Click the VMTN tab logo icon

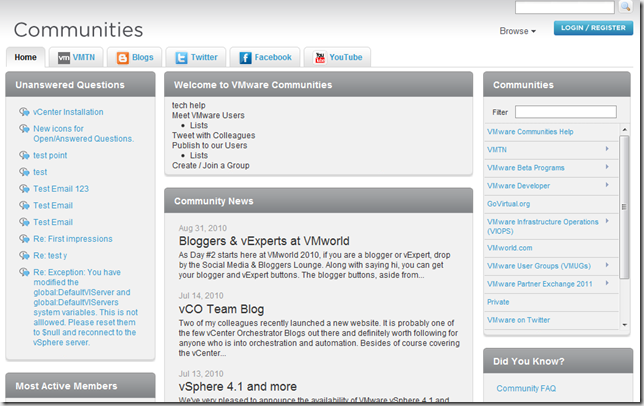point(64,57)
